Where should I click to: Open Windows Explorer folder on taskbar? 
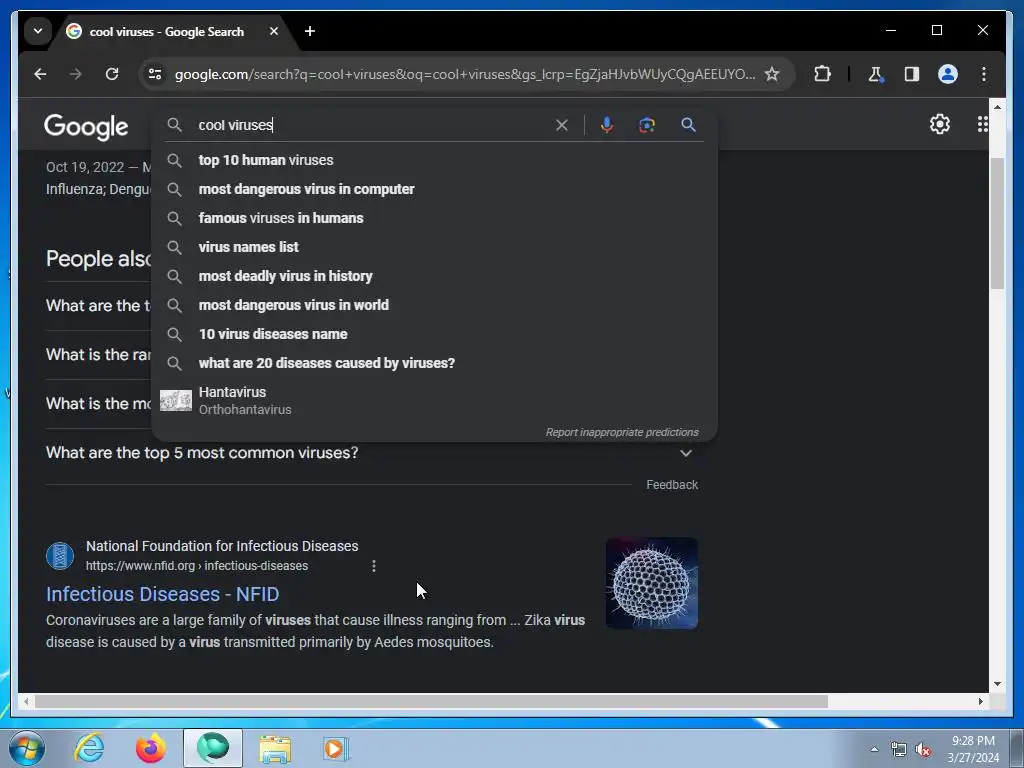(275, 748)
